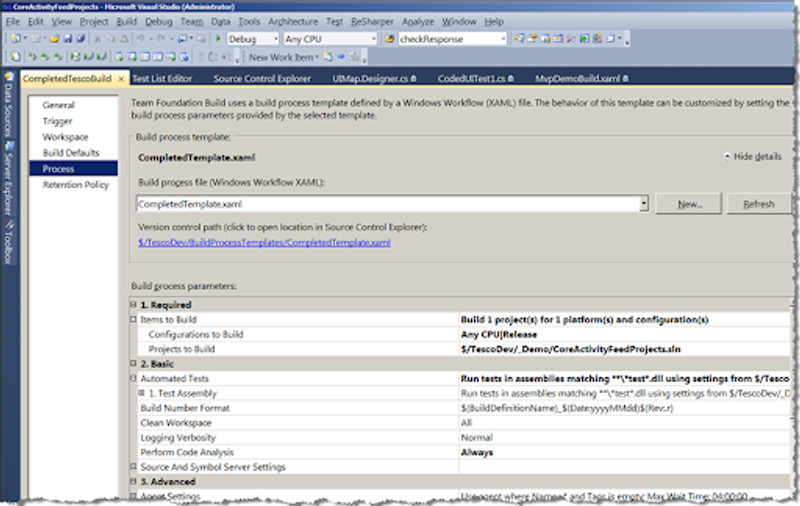Collapse the 2. Basic section

pyautogui.click(x=134, y=363)
